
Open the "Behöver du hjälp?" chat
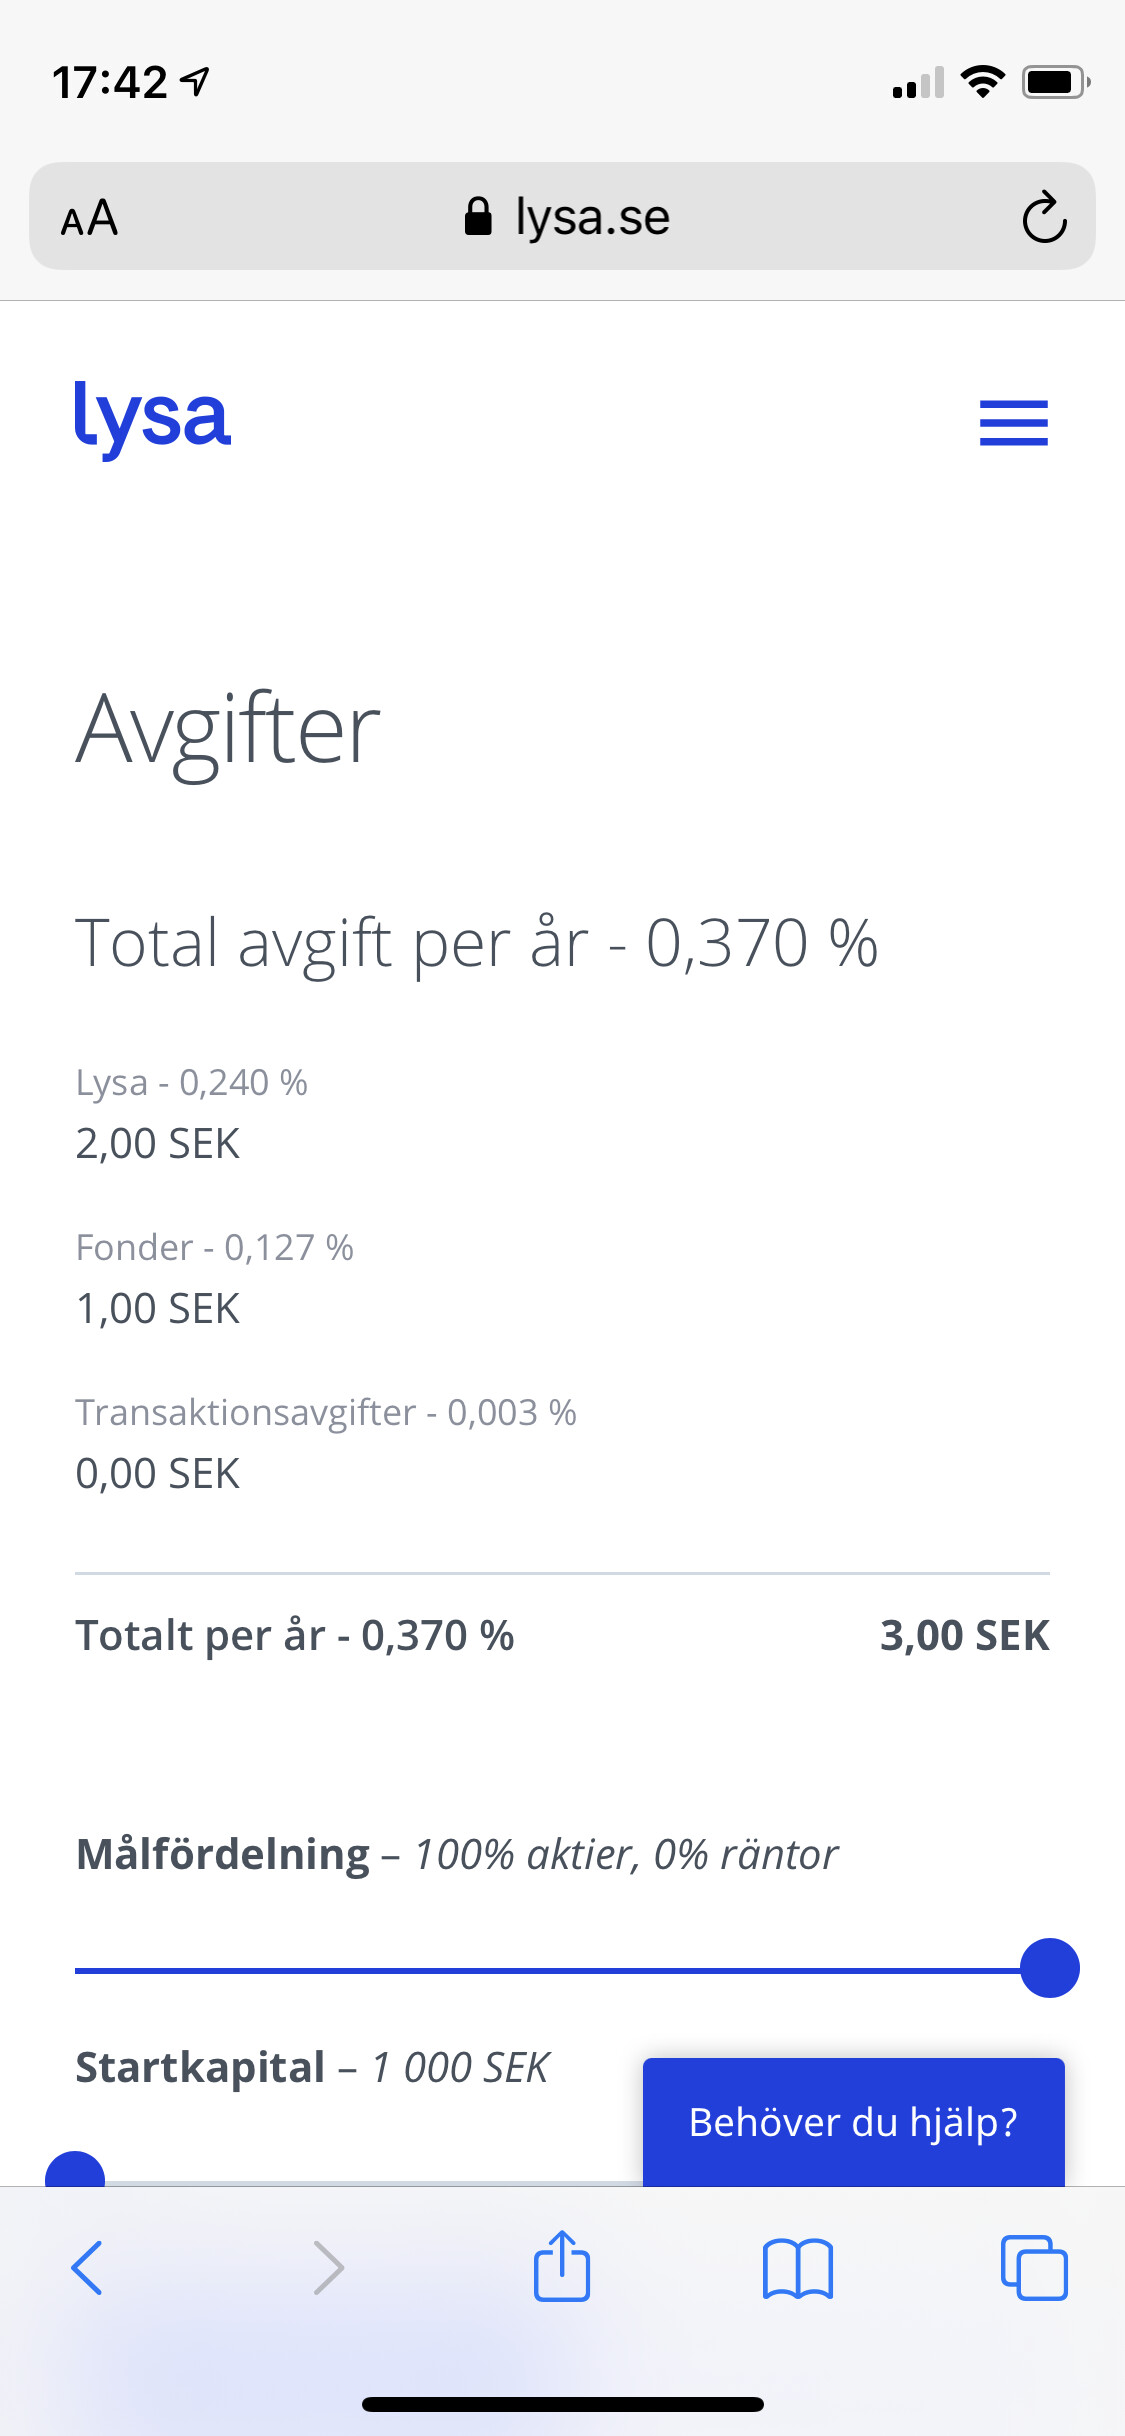(x=853, y=2121)
